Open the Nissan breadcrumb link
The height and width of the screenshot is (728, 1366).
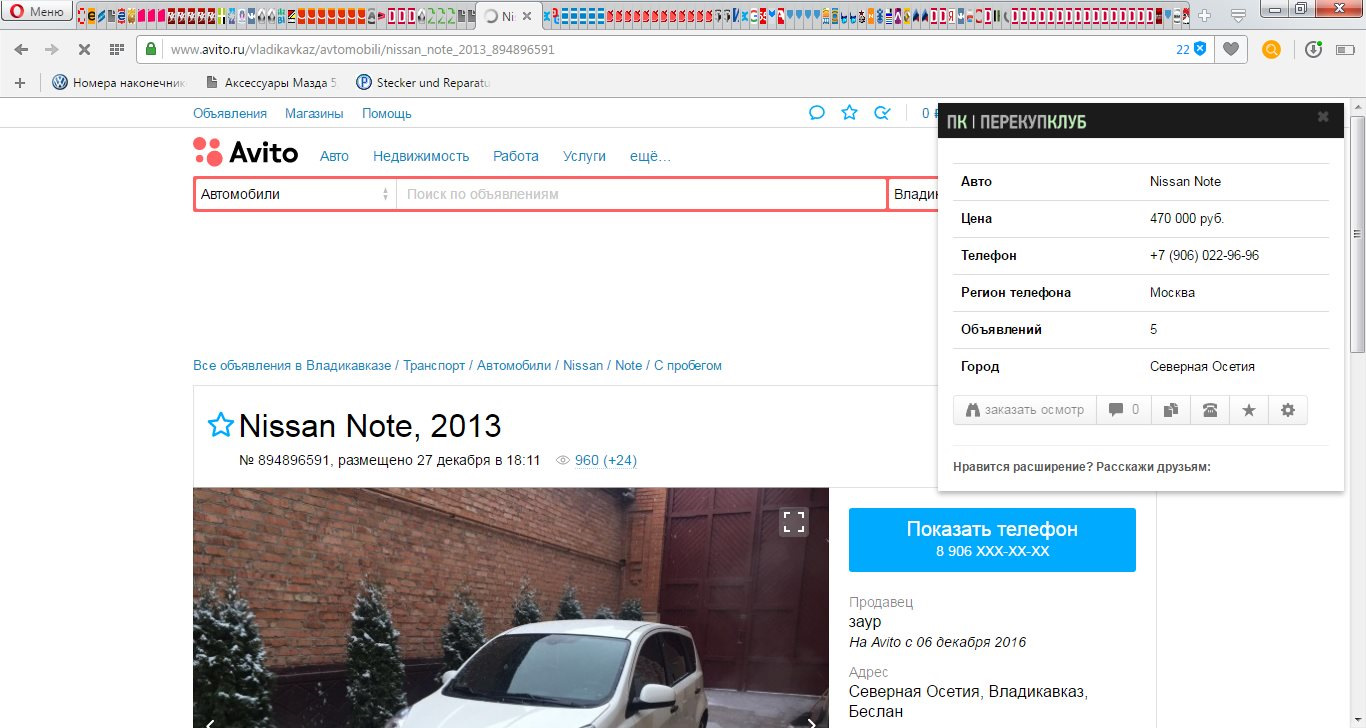tap(583, 365)
